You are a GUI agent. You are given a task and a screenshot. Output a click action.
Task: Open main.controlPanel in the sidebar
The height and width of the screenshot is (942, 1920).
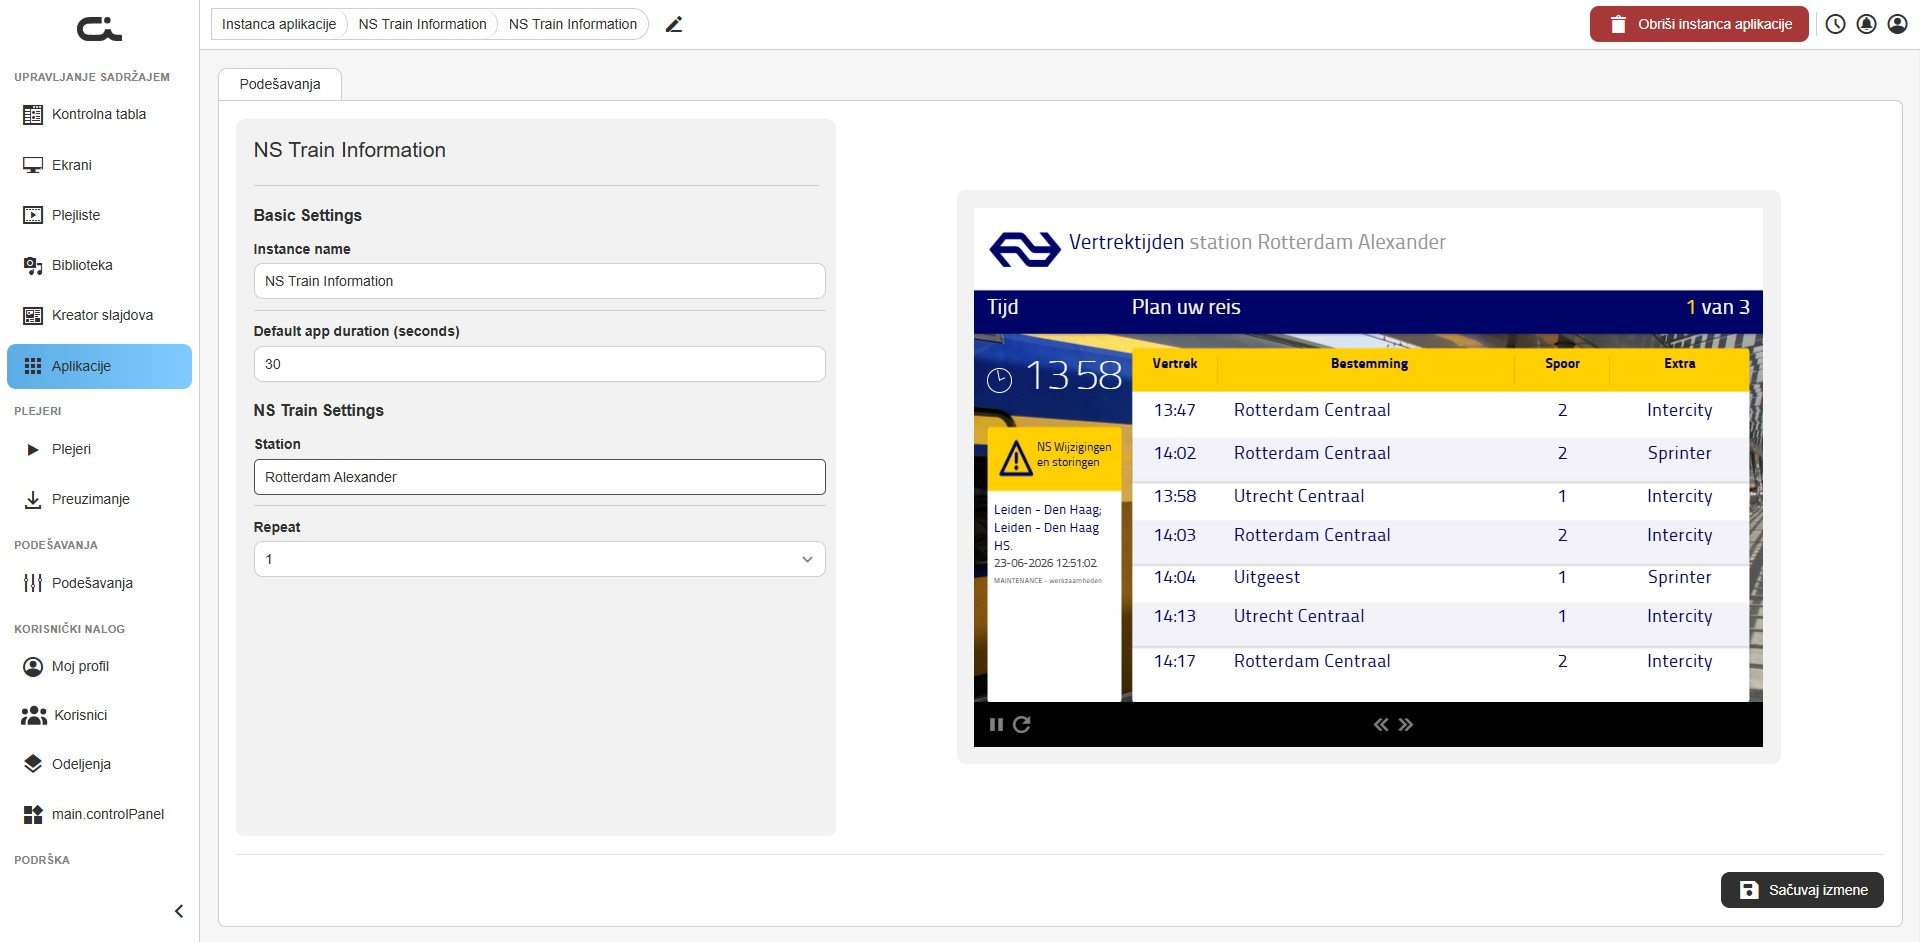click(99, 814)
